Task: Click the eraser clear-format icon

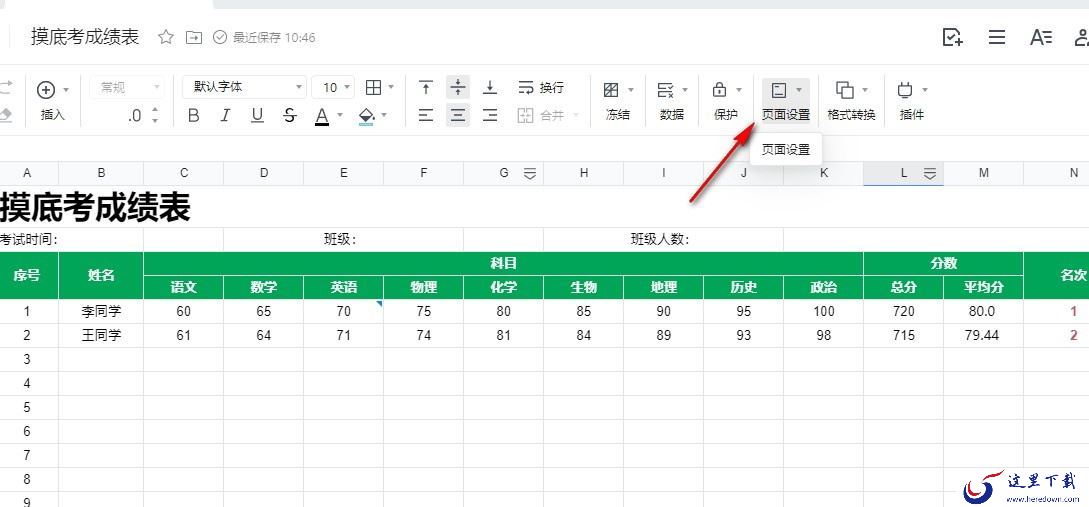Action: 6,115
